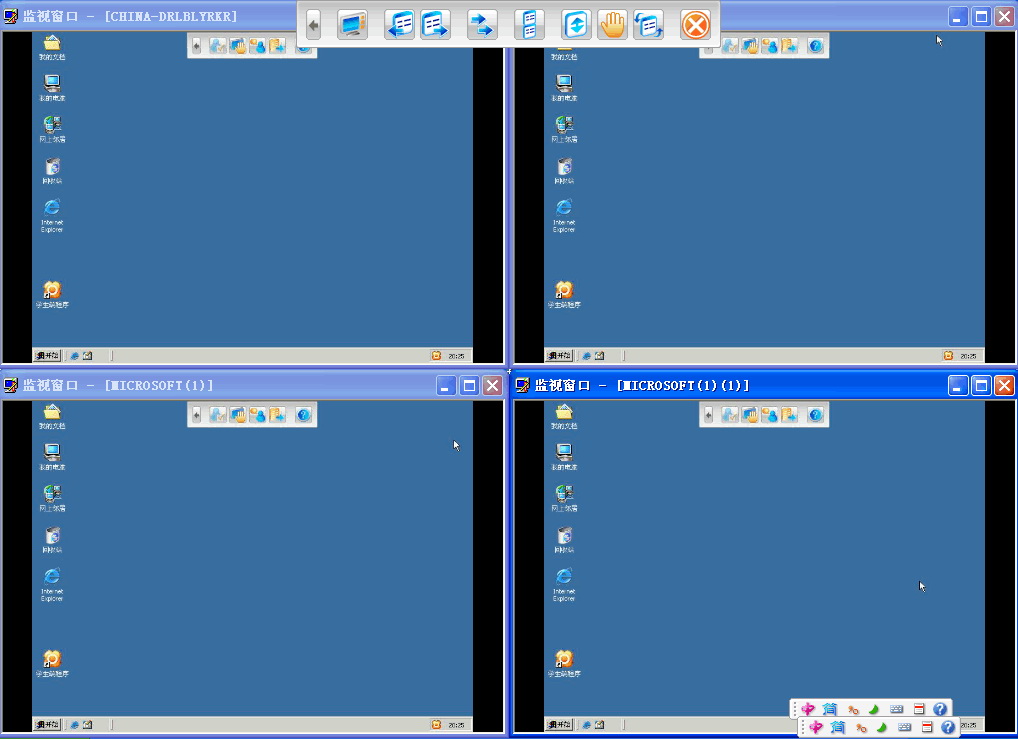
Task: Click Start button in CHINA-DRLBLYRKR window
Action: pos(48,355)
